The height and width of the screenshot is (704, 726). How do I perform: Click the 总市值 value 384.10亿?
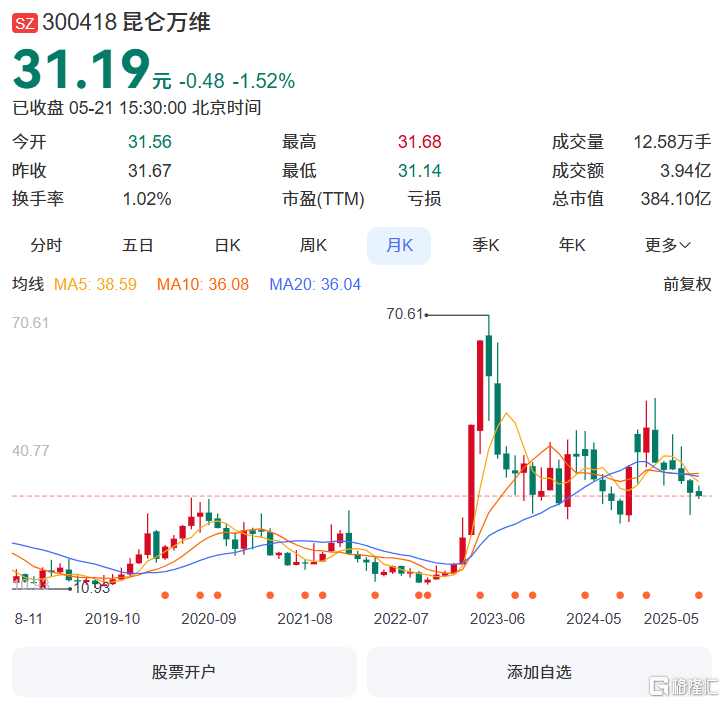(676, 199)
